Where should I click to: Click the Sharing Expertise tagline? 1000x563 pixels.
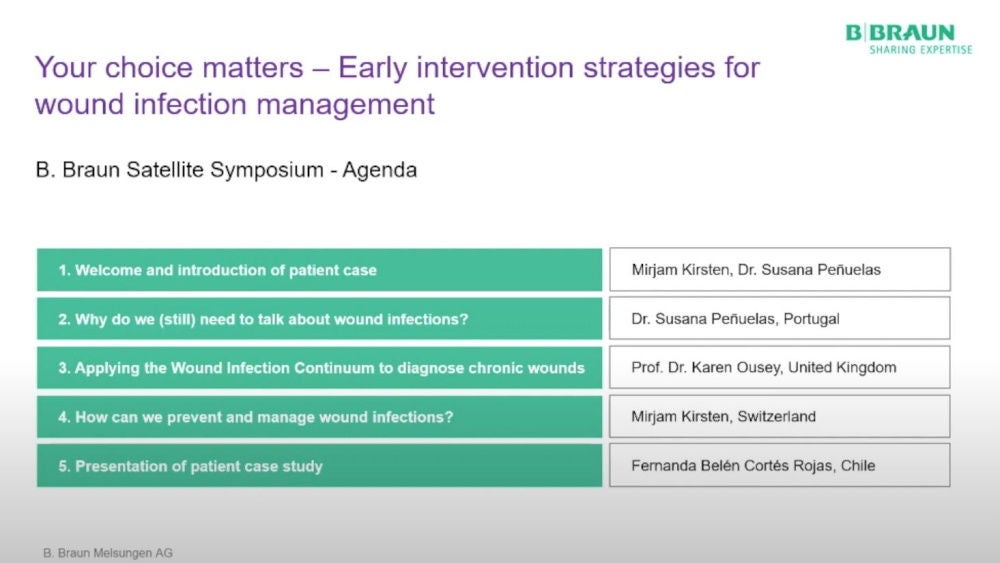coord(920,50)
